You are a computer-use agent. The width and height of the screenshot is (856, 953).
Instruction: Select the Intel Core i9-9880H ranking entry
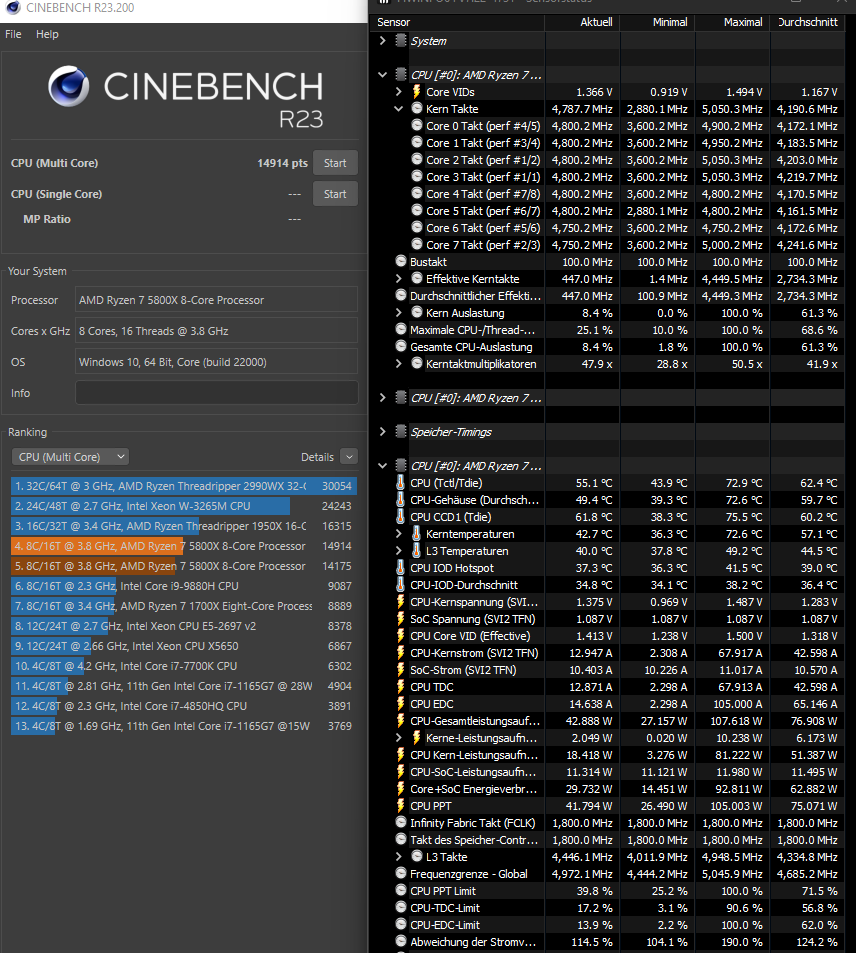(184, 586)
